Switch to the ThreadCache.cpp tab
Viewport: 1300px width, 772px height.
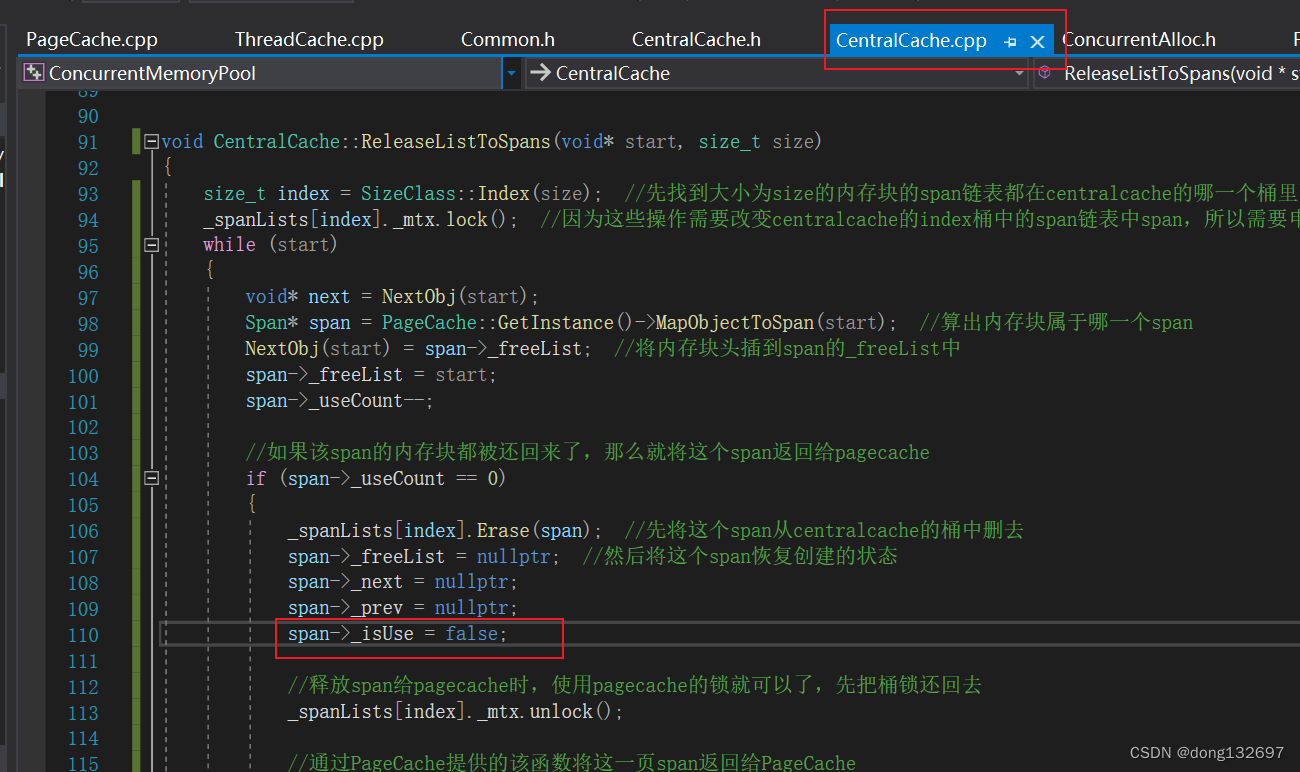click(309, 40)
